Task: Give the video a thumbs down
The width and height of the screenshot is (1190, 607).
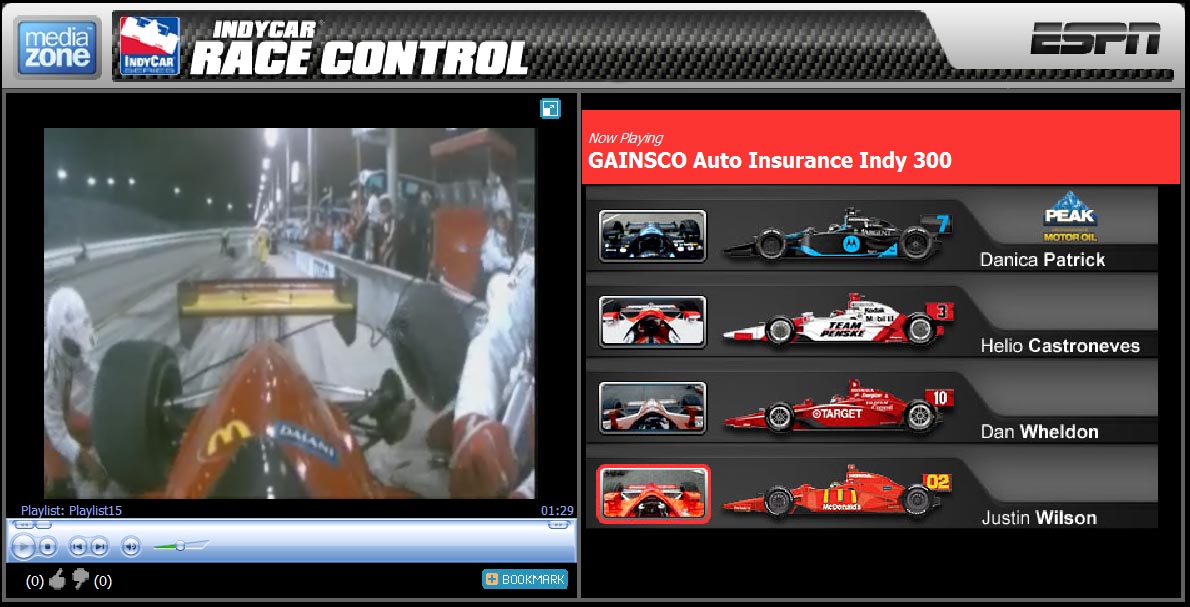Action: (x=80, y=580)
